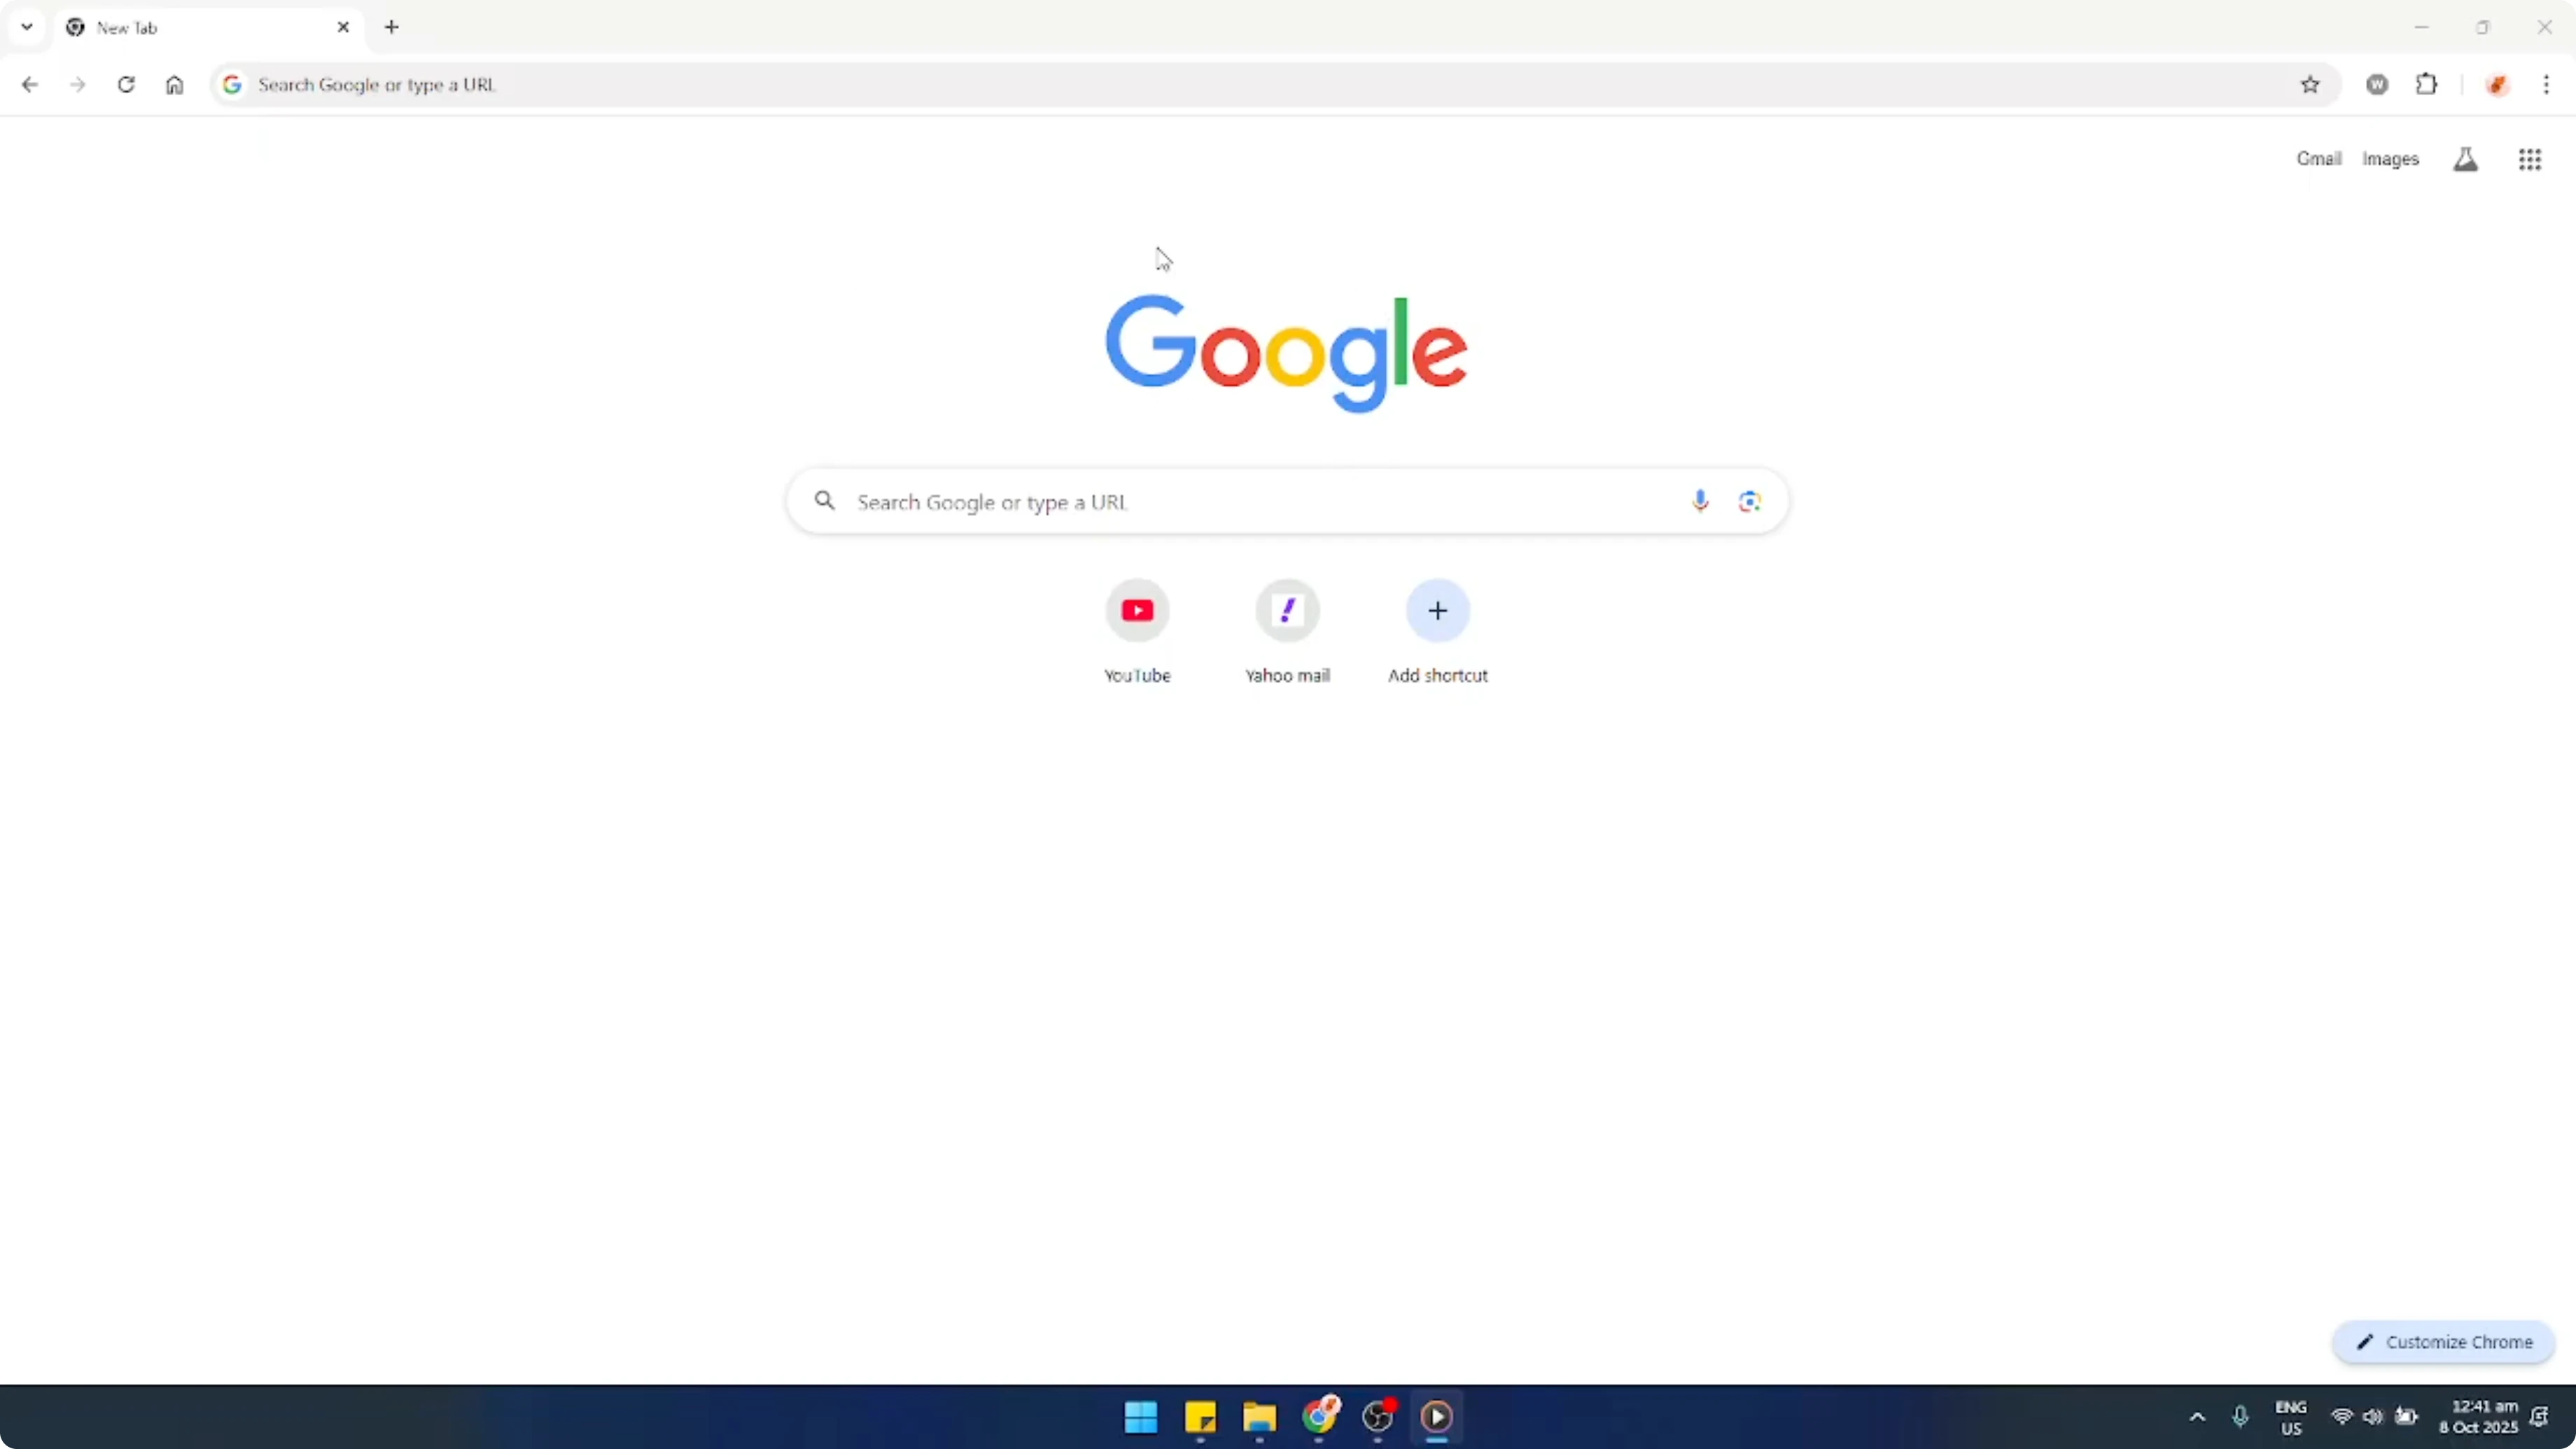Open Google Lens image search
The image size is (2576, 1449).
pos(1749,501)
